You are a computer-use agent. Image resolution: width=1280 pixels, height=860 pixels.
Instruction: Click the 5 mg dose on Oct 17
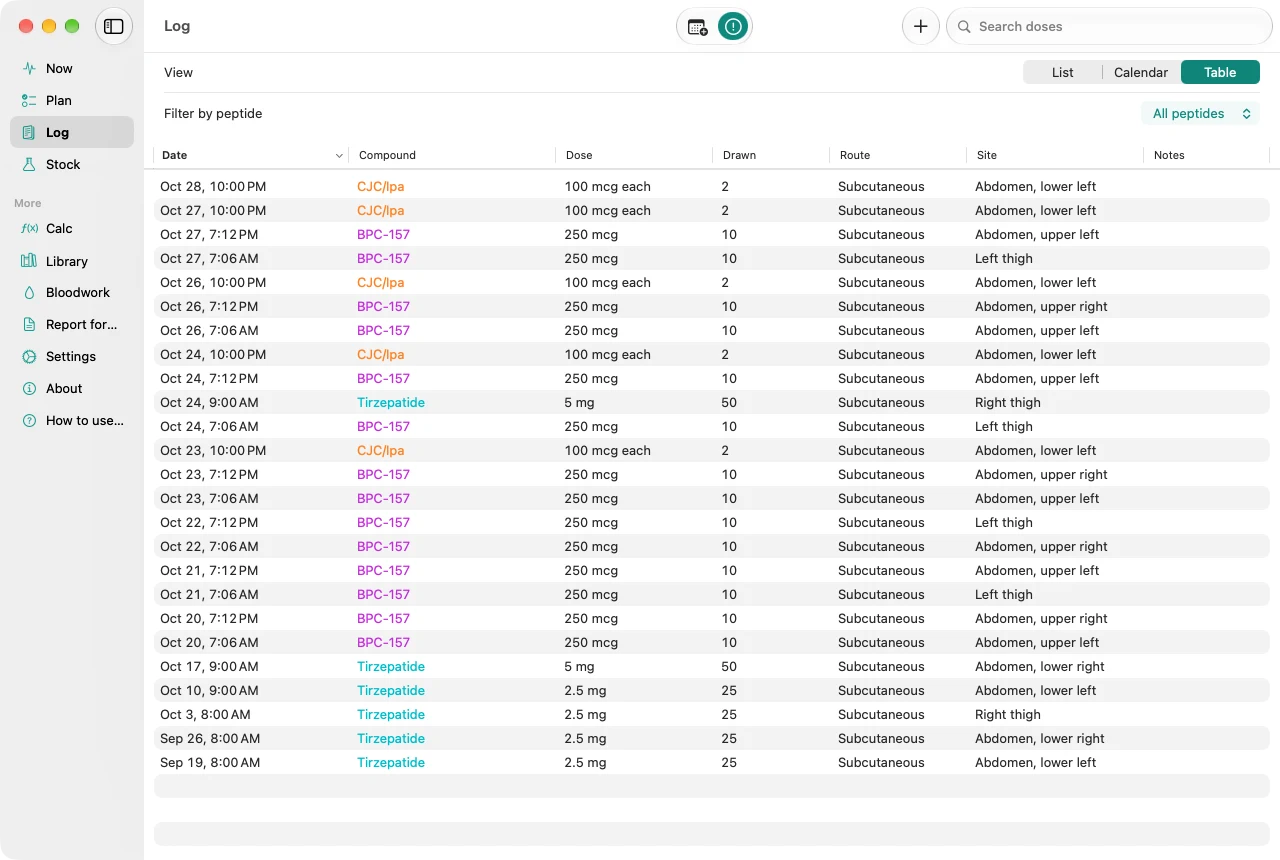[x=579, y=666]
